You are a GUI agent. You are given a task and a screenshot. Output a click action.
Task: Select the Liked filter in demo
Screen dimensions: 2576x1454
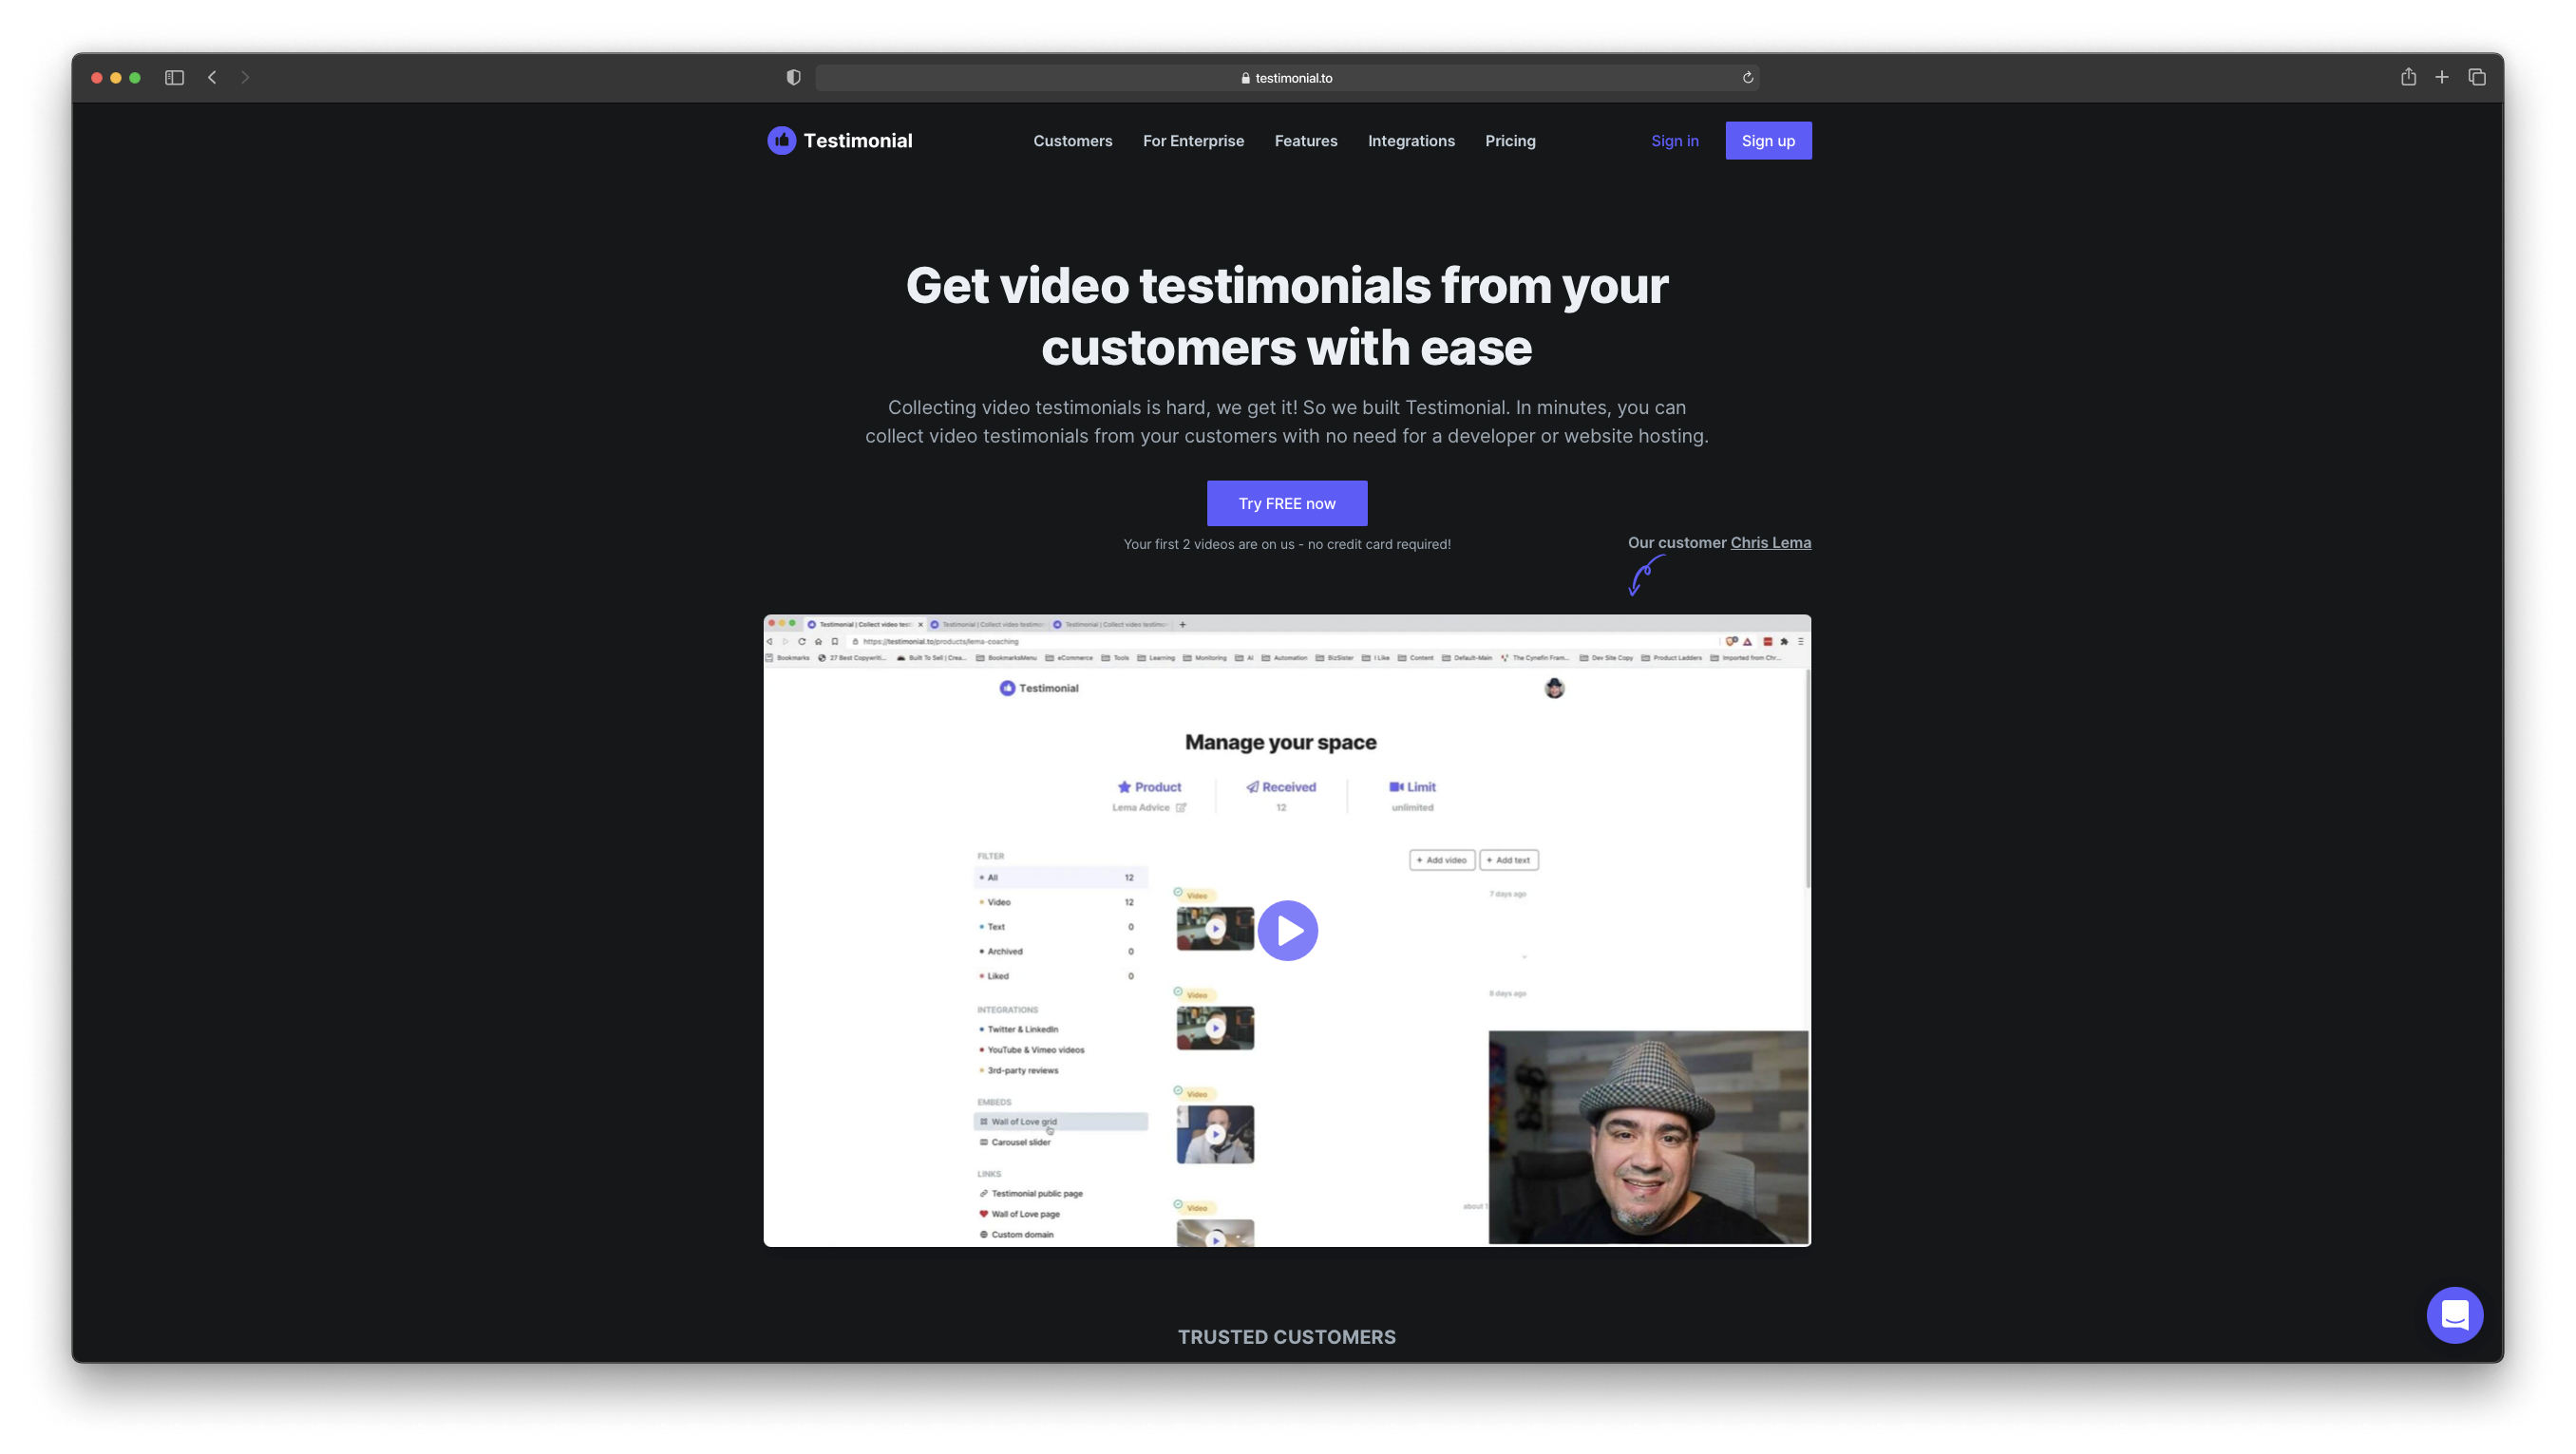1060,976
